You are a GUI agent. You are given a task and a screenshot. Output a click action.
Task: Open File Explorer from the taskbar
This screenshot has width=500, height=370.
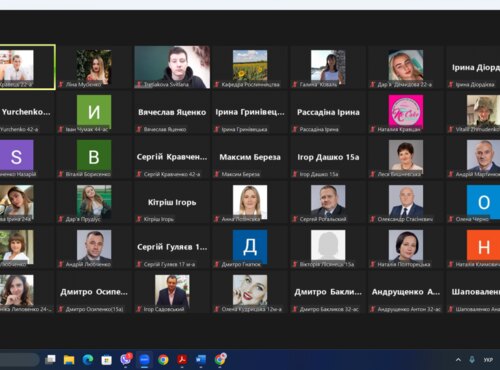69,360
